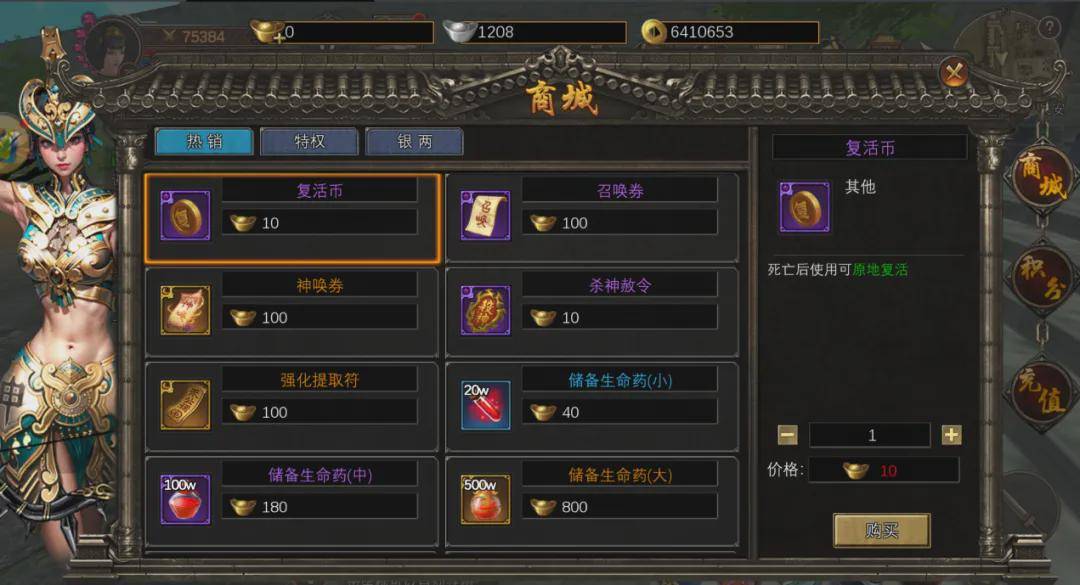Click the 购买 buy button
1080x585 pixels.
[882, 530]
